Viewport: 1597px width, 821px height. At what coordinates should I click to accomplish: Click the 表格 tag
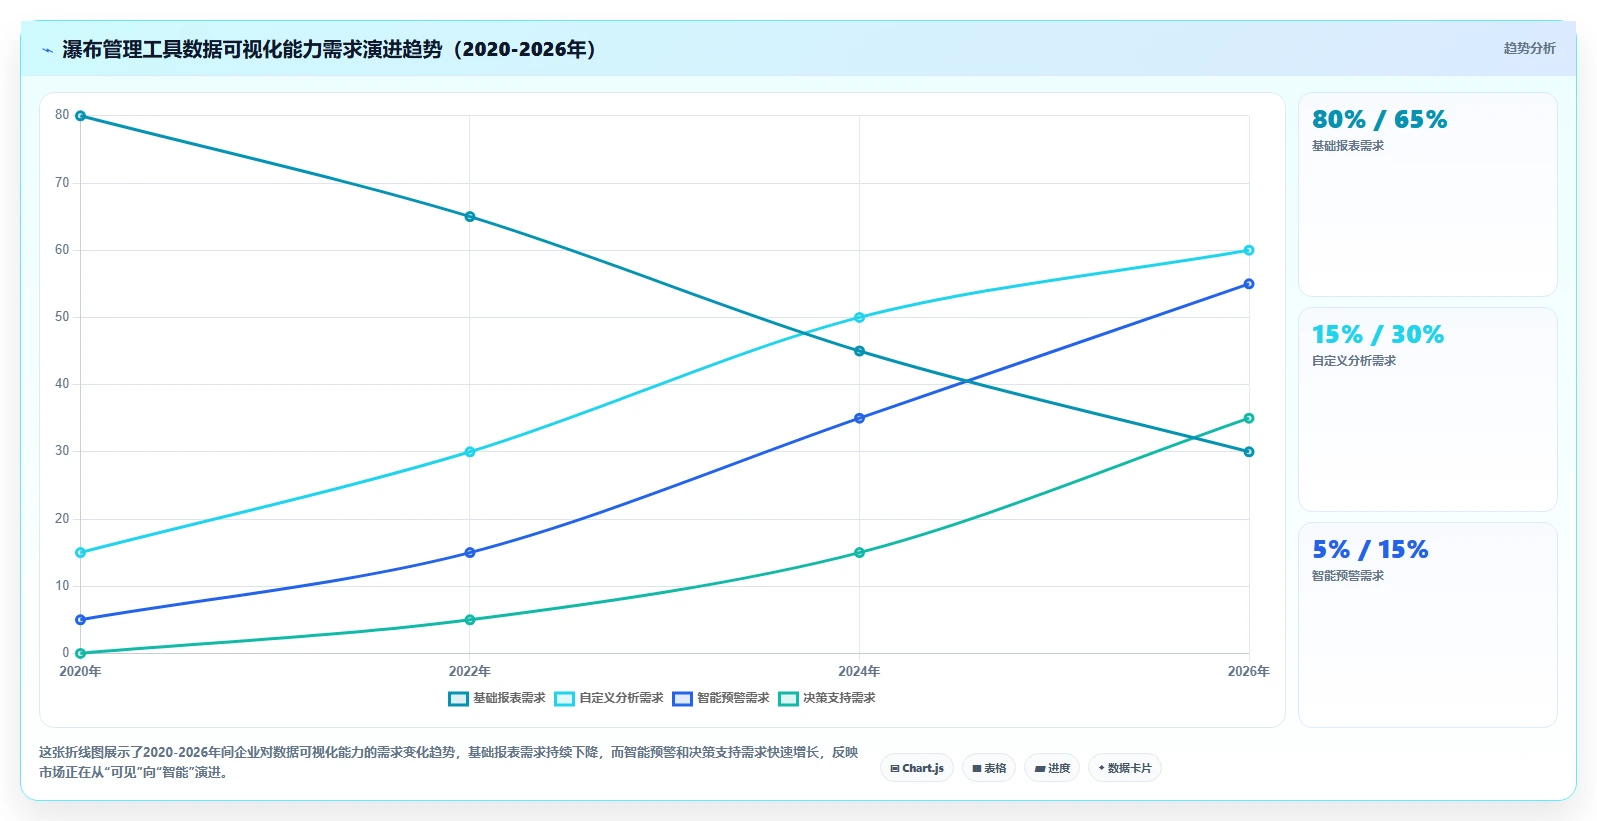pyautogui.click(x=989, y=768)
